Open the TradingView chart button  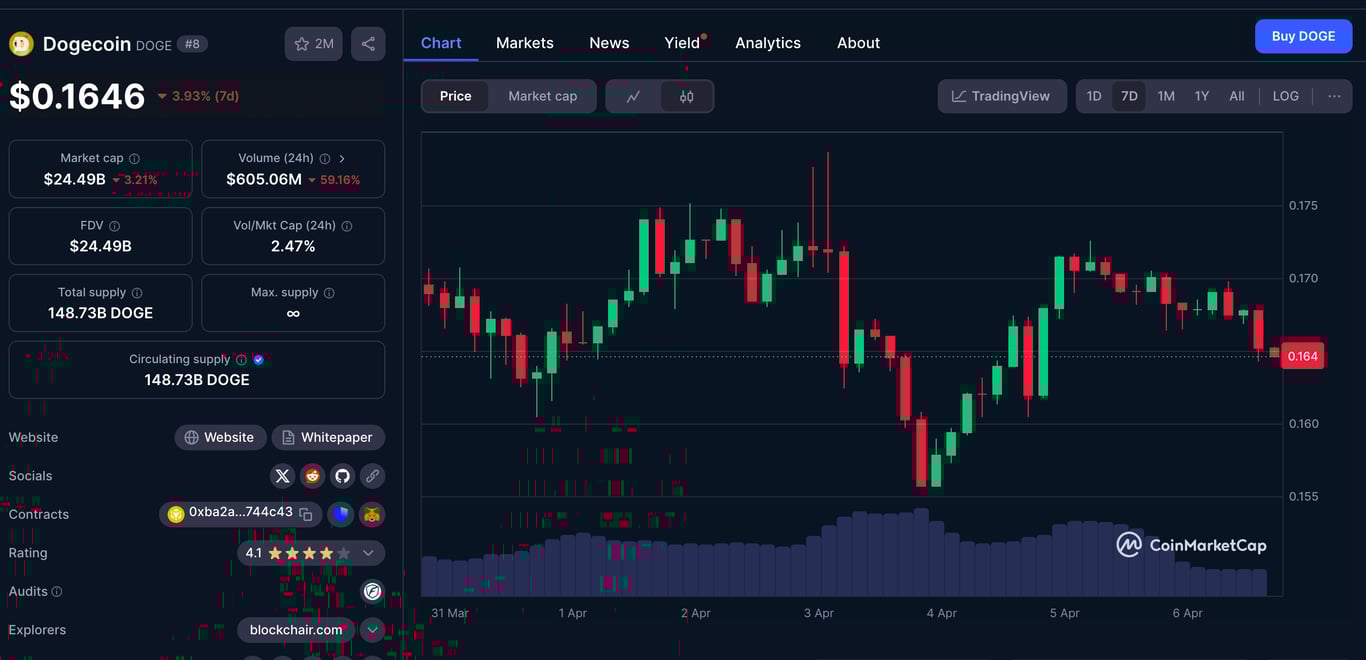coord(1001,96)
